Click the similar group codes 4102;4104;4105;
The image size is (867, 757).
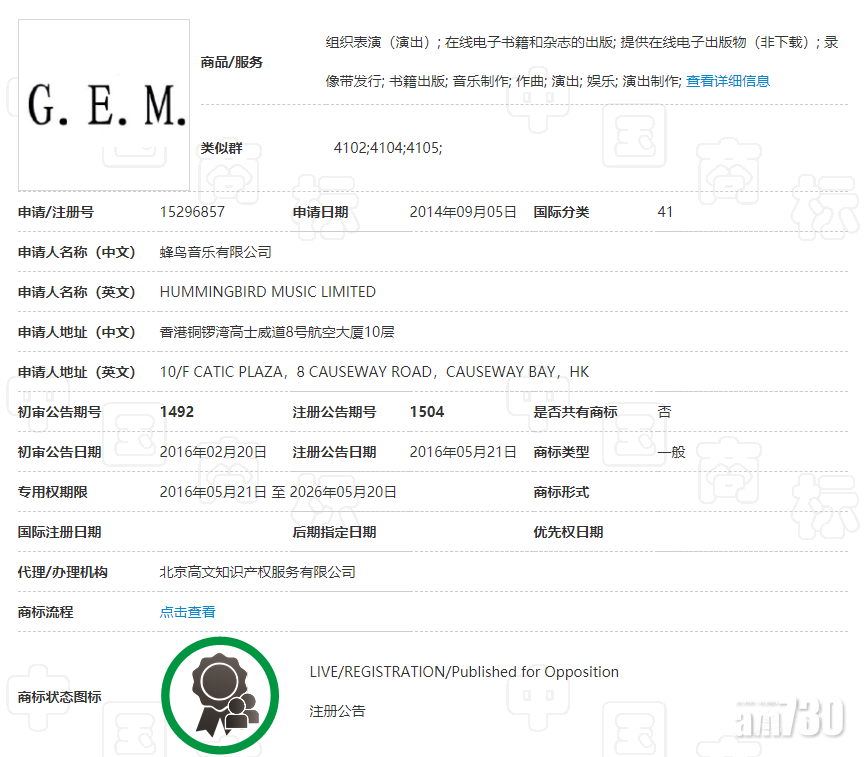(x=388, y=148)
